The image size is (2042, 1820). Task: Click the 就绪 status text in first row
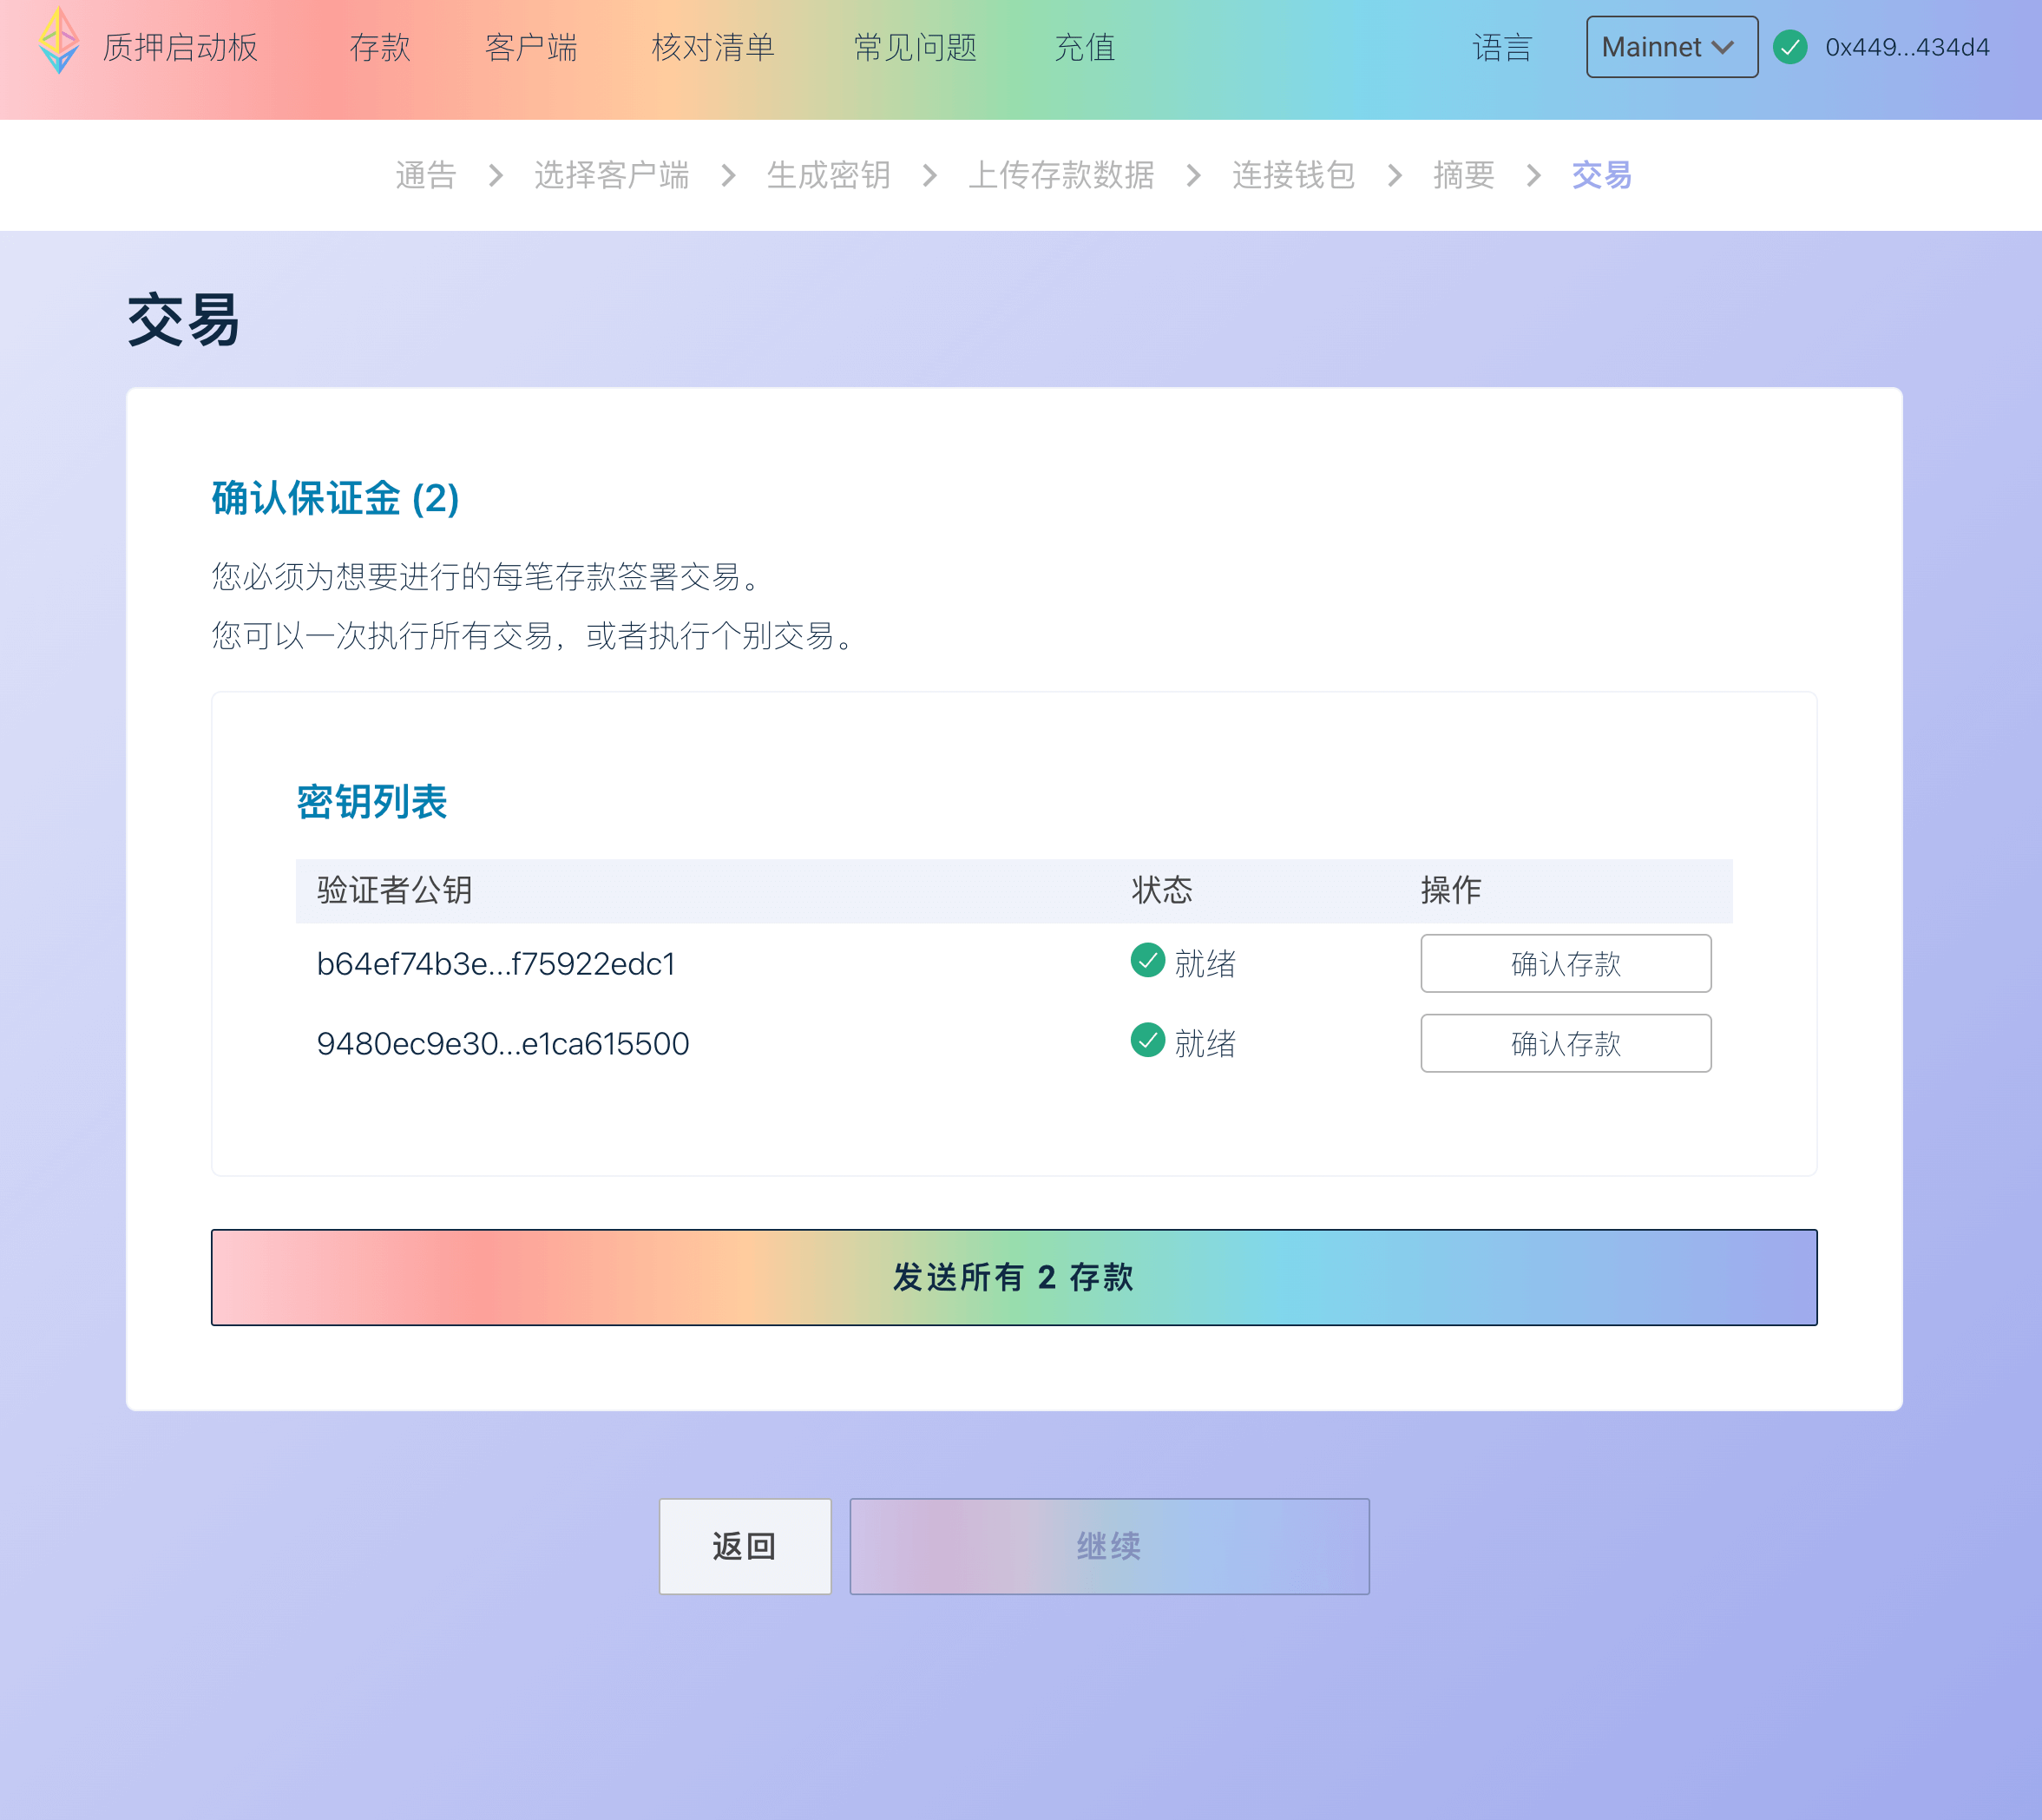[1205, 964]
